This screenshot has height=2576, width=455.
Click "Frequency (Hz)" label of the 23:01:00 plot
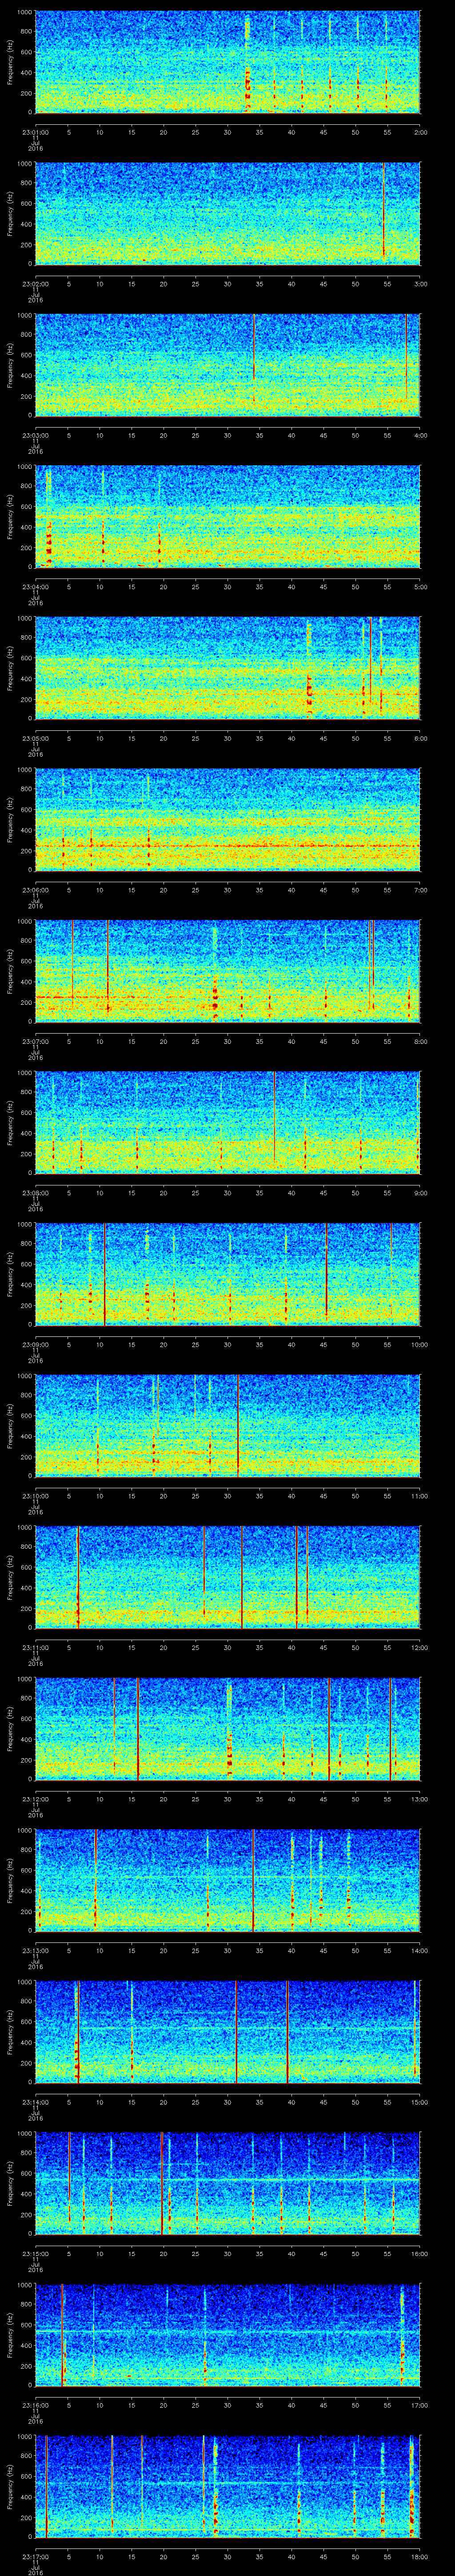coord(10,62)
